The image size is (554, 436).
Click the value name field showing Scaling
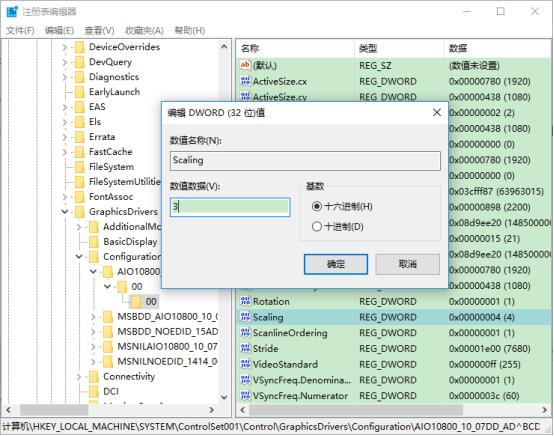[x=305, y=161]
